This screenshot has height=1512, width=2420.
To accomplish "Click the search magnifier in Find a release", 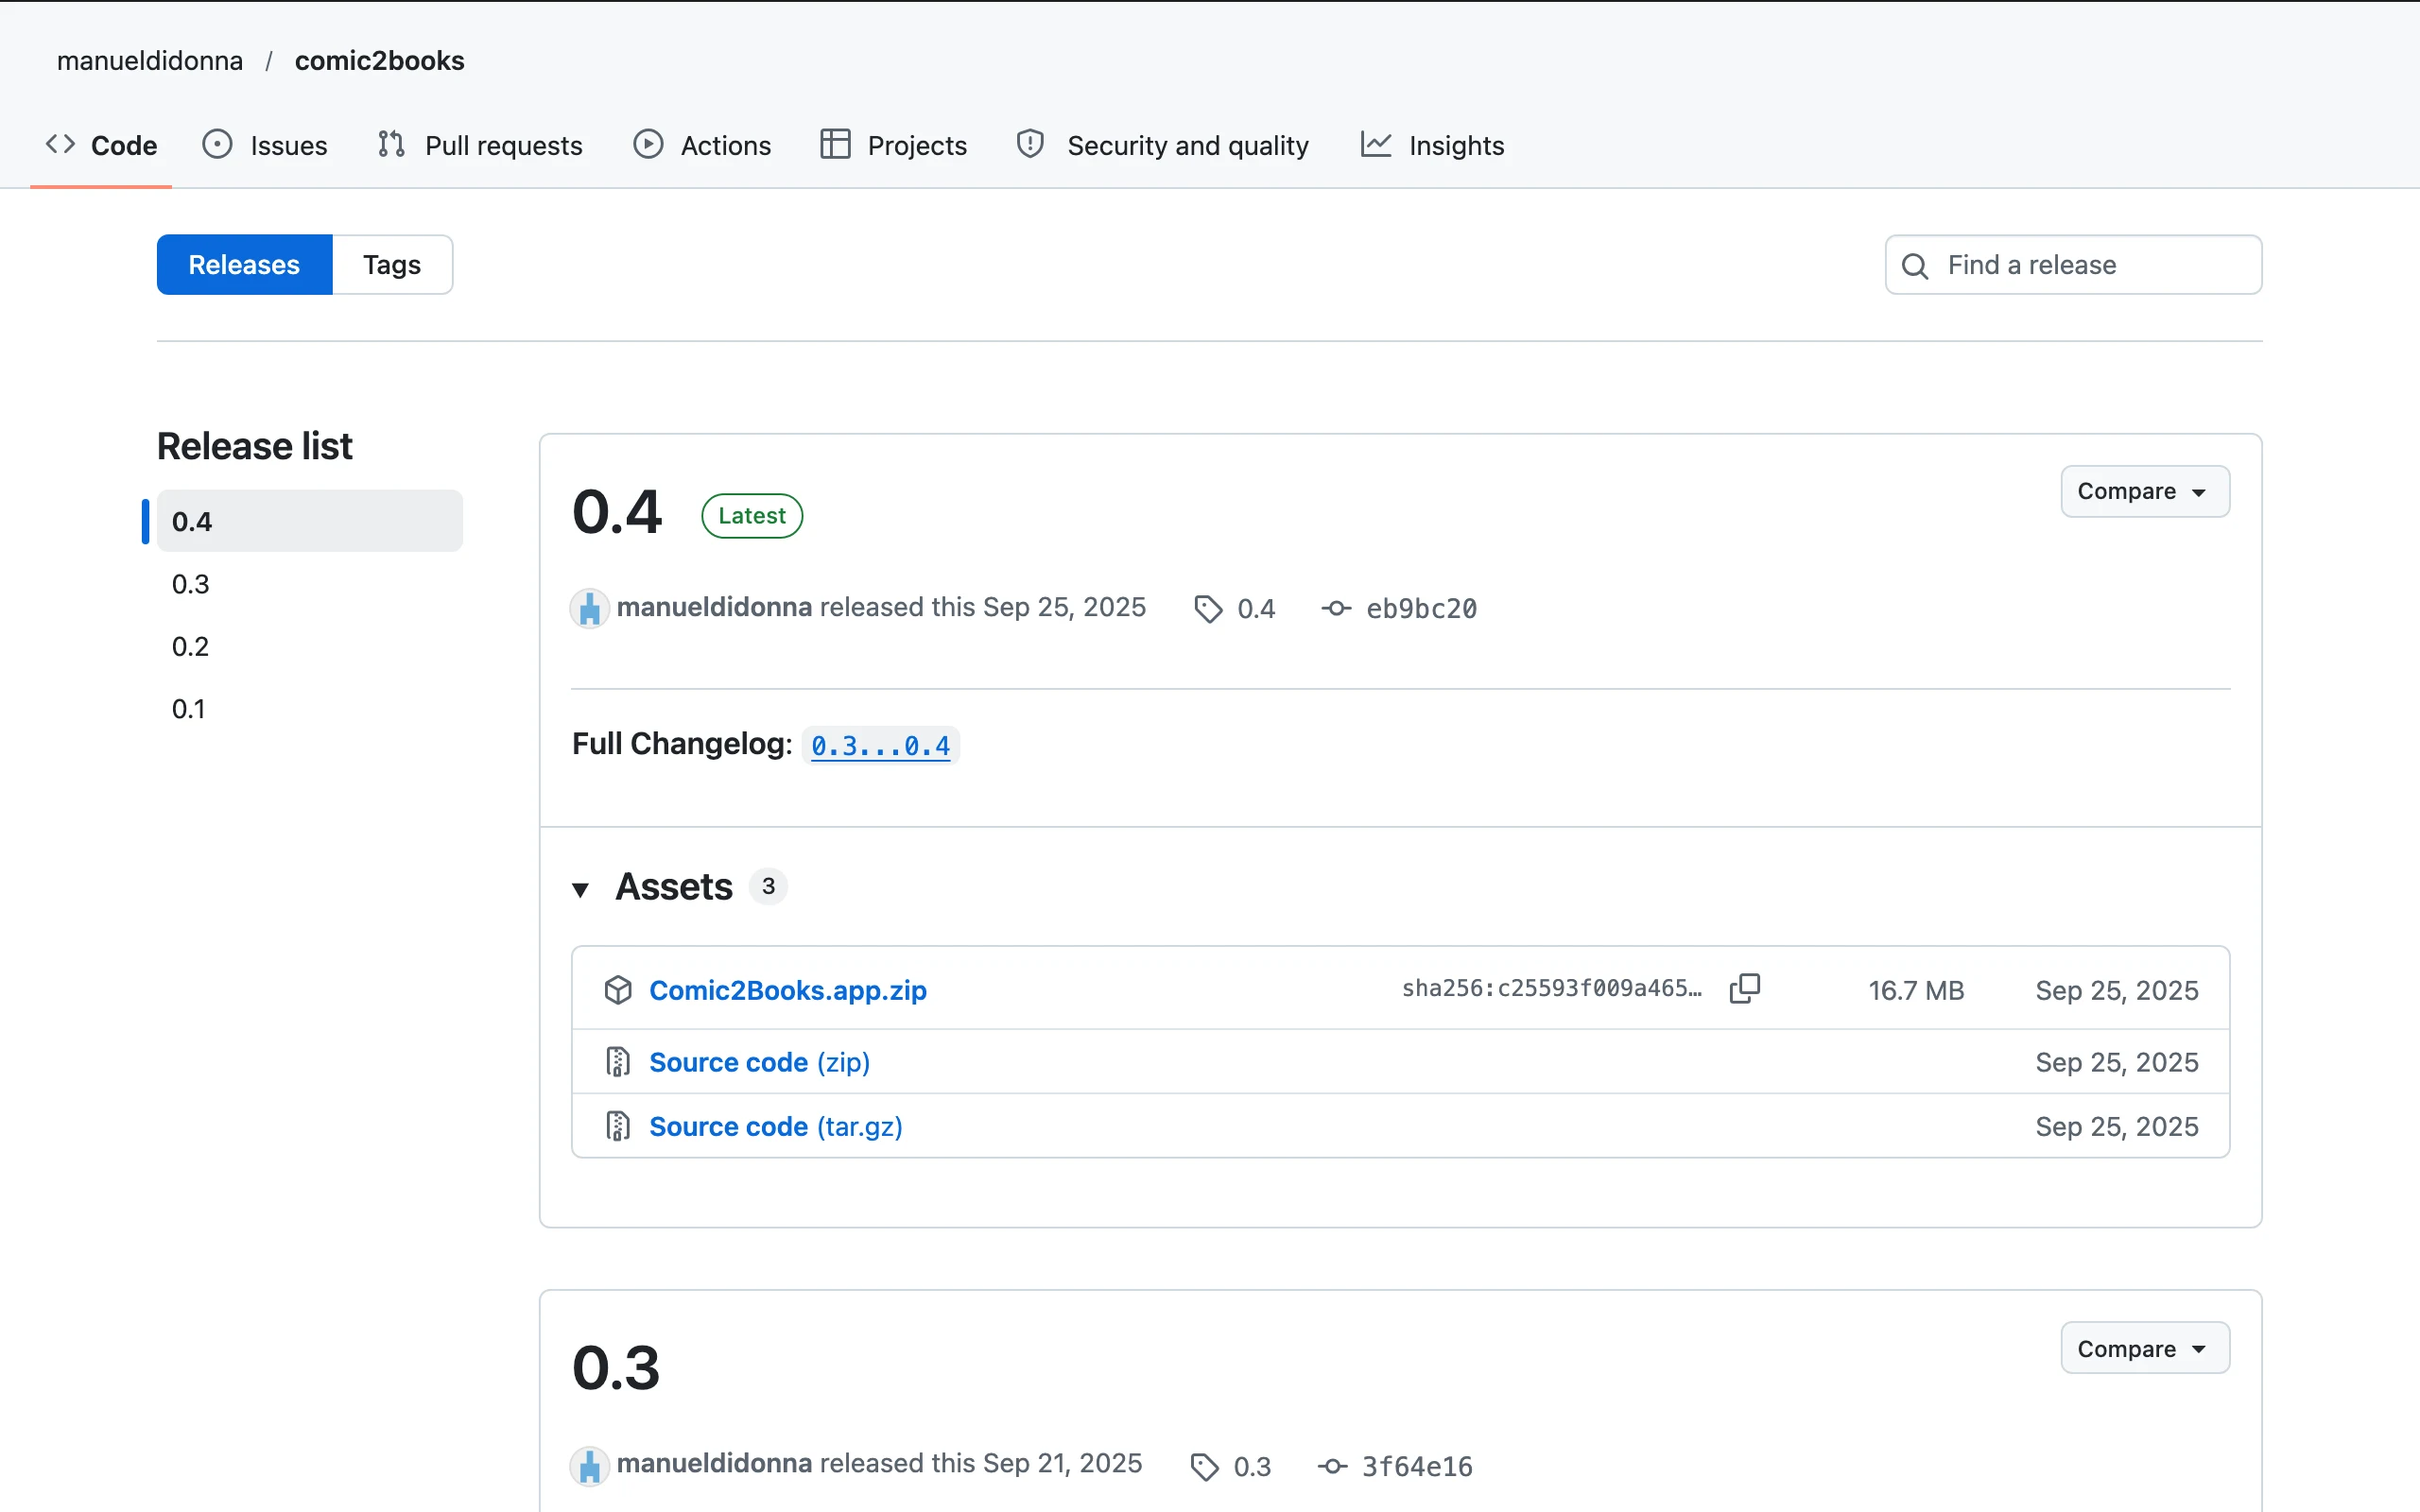I will (1915, 265).
